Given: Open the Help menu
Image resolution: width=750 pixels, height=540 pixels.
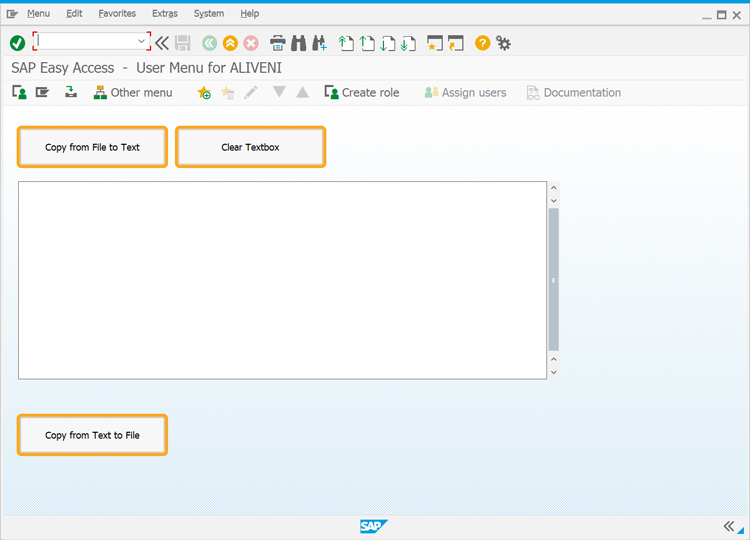Looking at the screenshot, I should tap(250, 13).
